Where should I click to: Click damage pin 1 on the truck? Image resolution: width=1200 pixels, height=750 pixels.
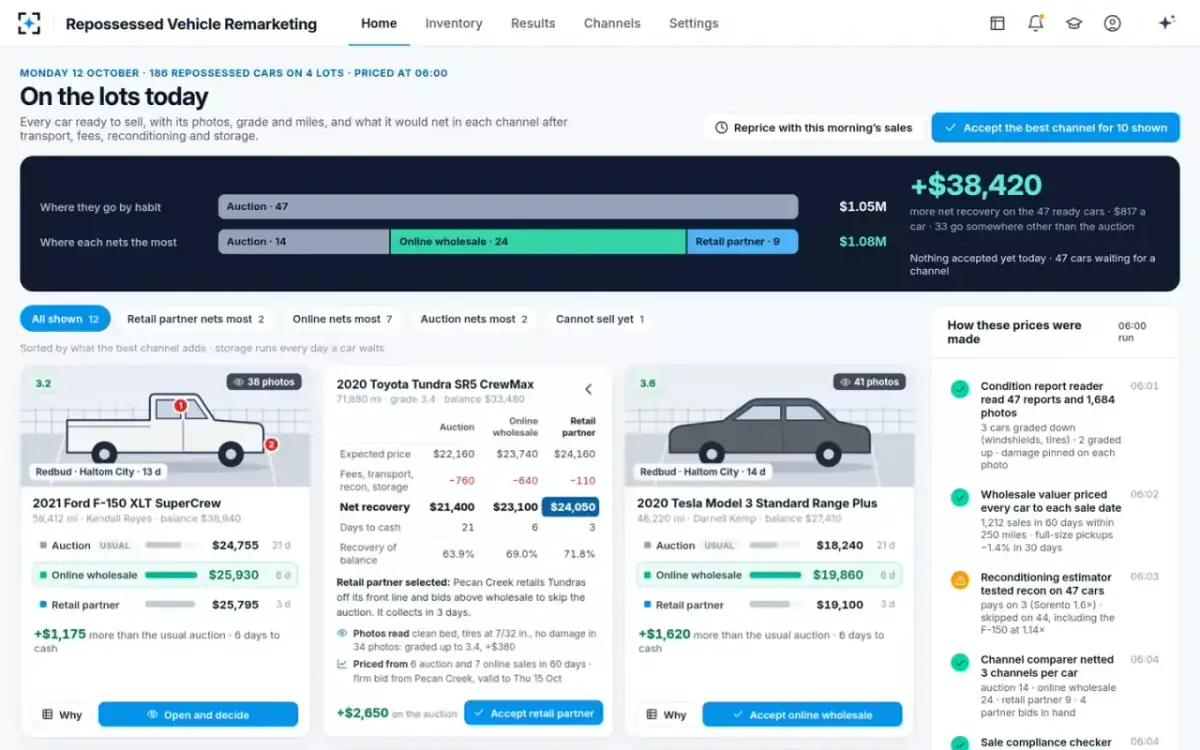tap(181, 405)
